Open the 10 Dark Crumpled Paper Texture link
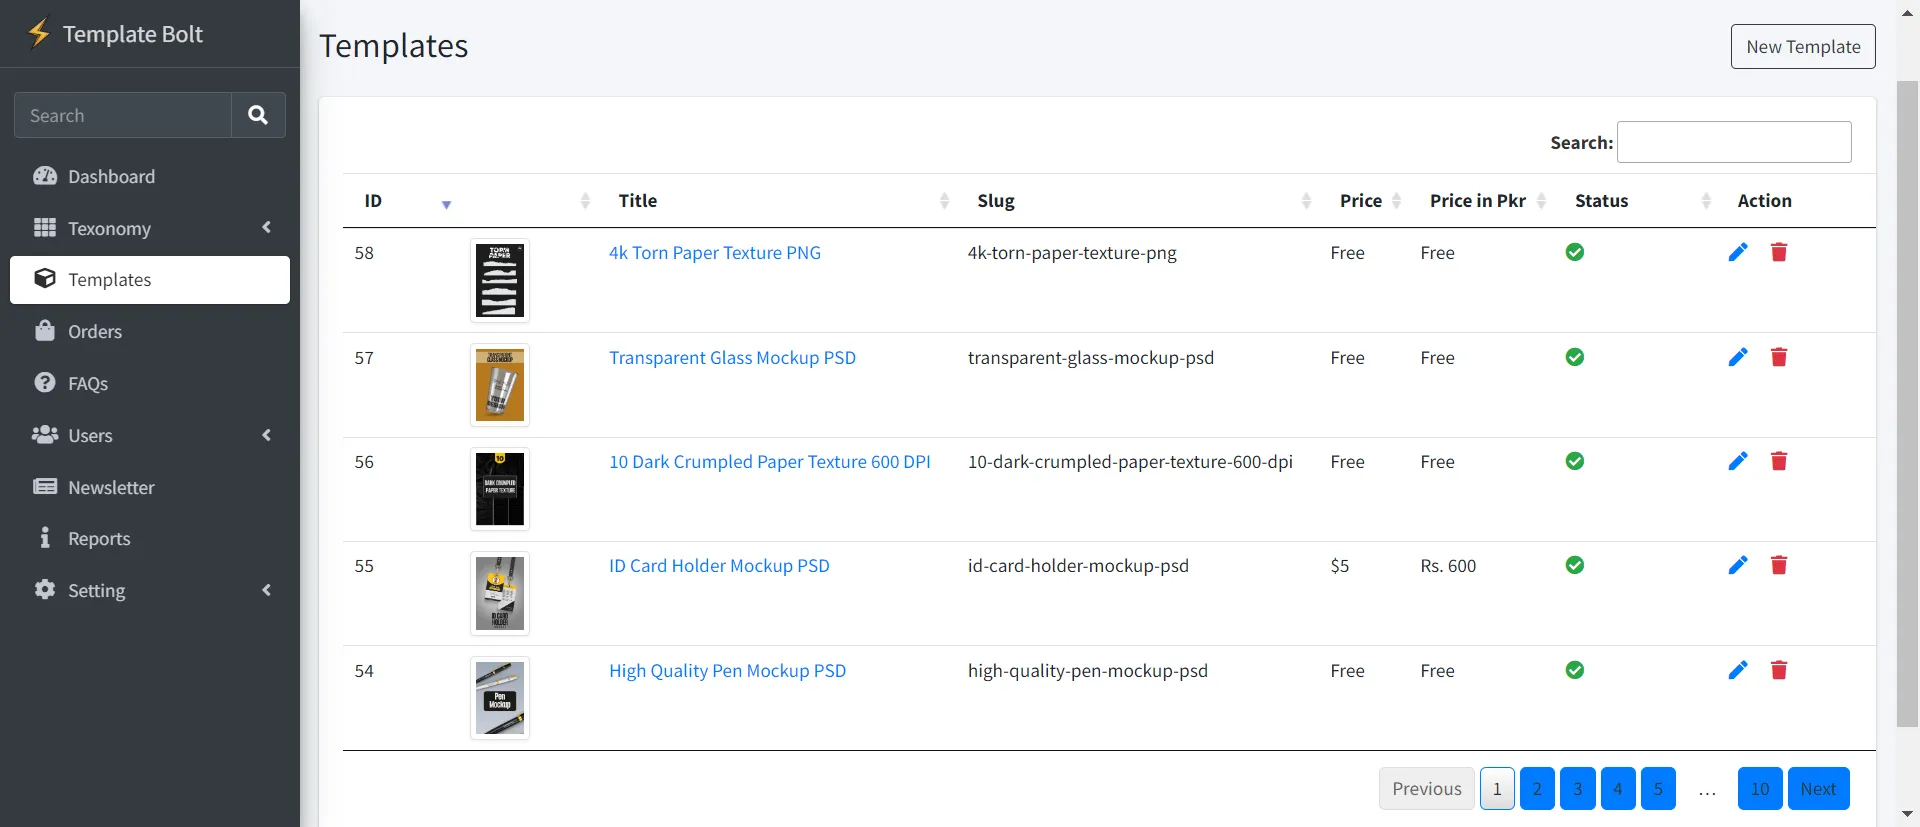The height and width of the screenshot is (827, 1920). (x=769, y=461)
